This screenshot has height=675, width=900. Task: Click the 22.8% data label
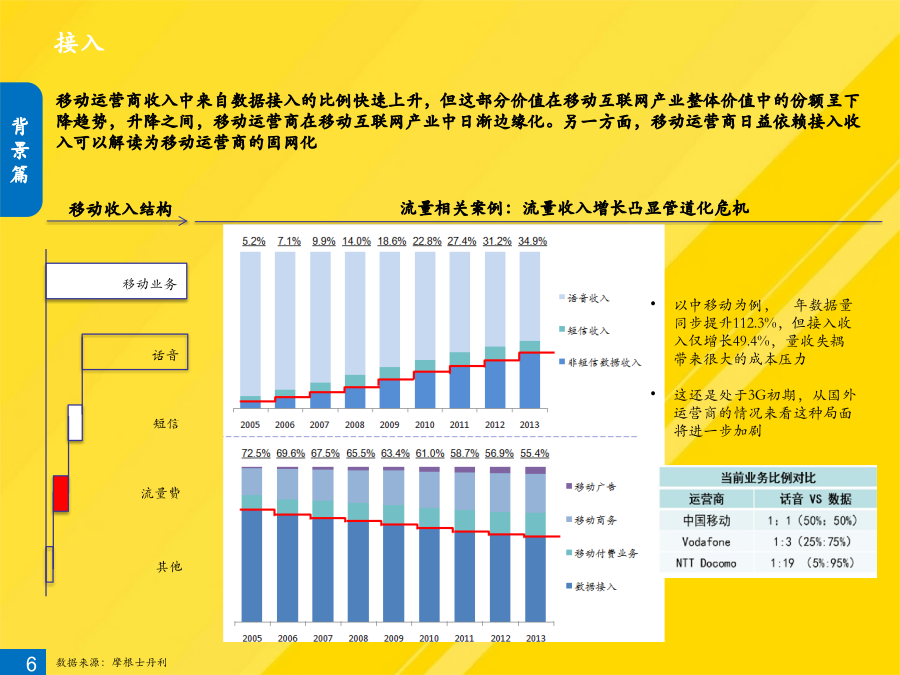pos(427,241)
